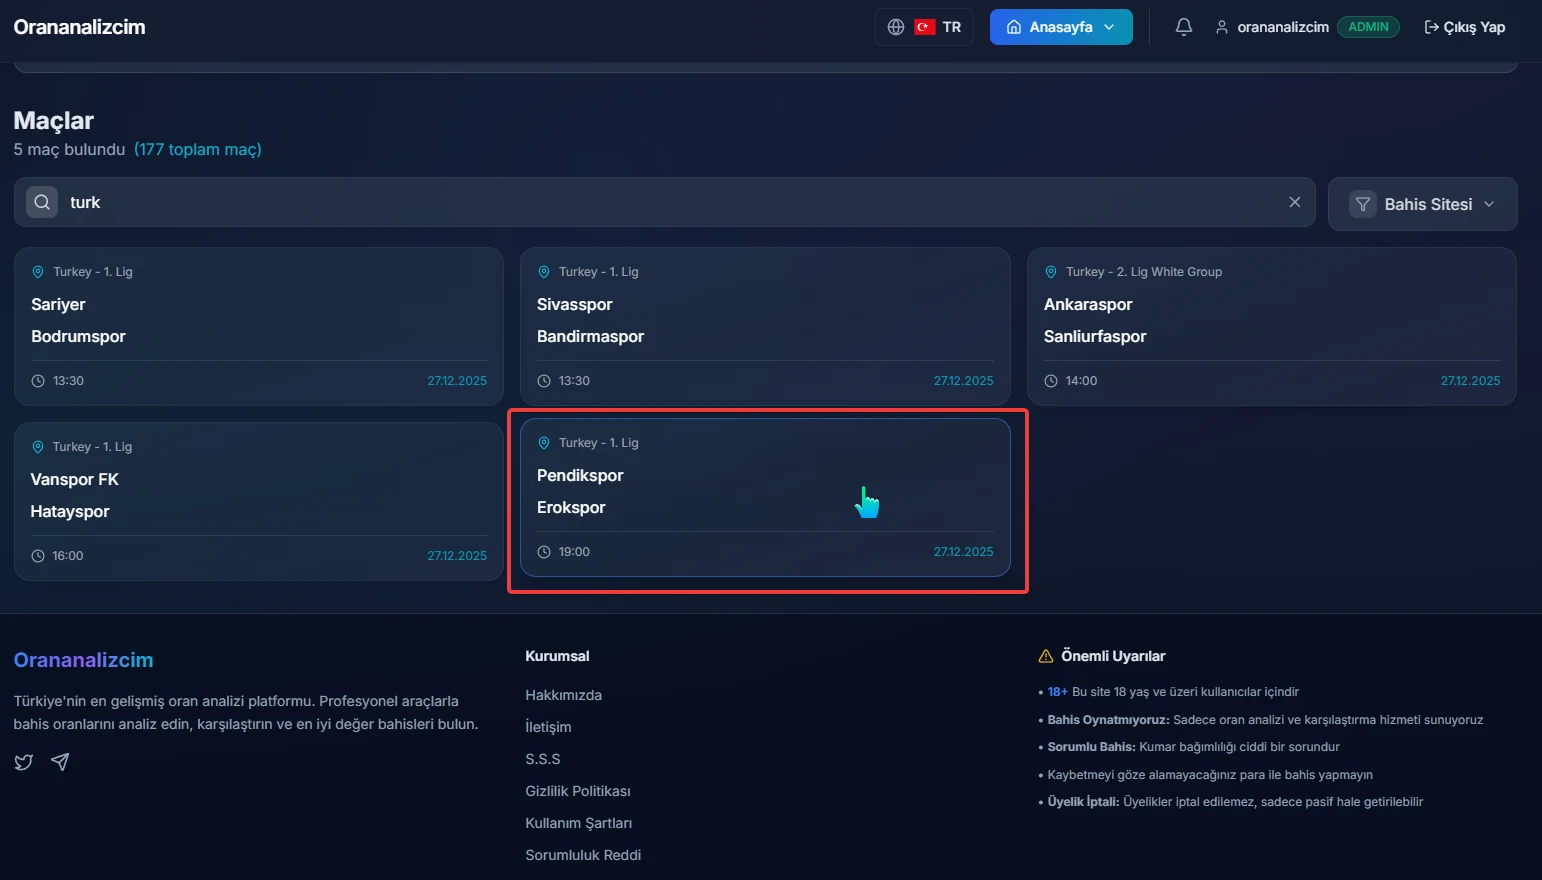Click the Turkish flag icon
Screen dimensions: 1542x880
pos(925,27)
